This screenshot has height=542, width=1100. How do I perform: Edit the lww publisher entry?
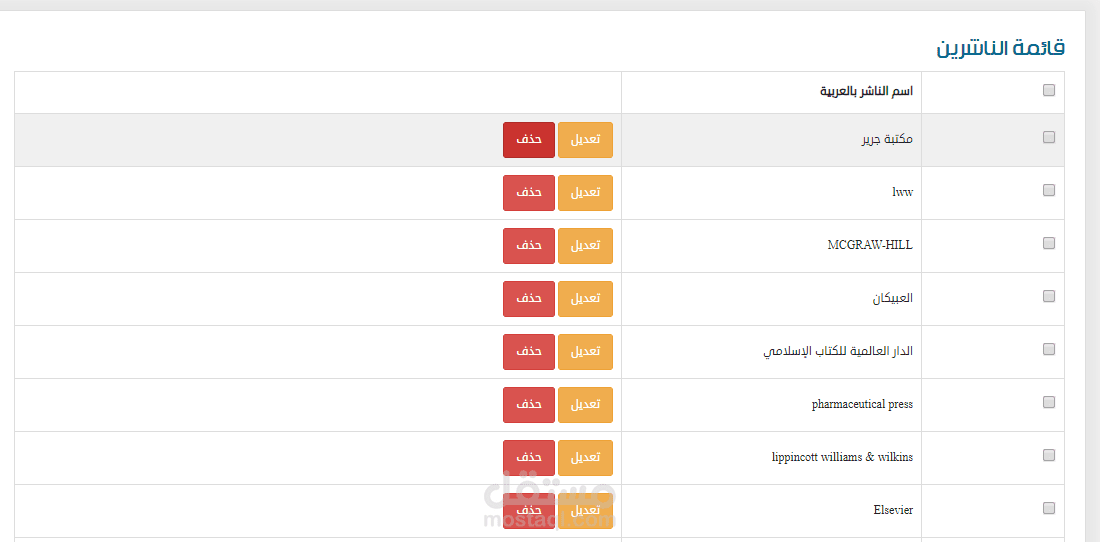click(585, 193)
